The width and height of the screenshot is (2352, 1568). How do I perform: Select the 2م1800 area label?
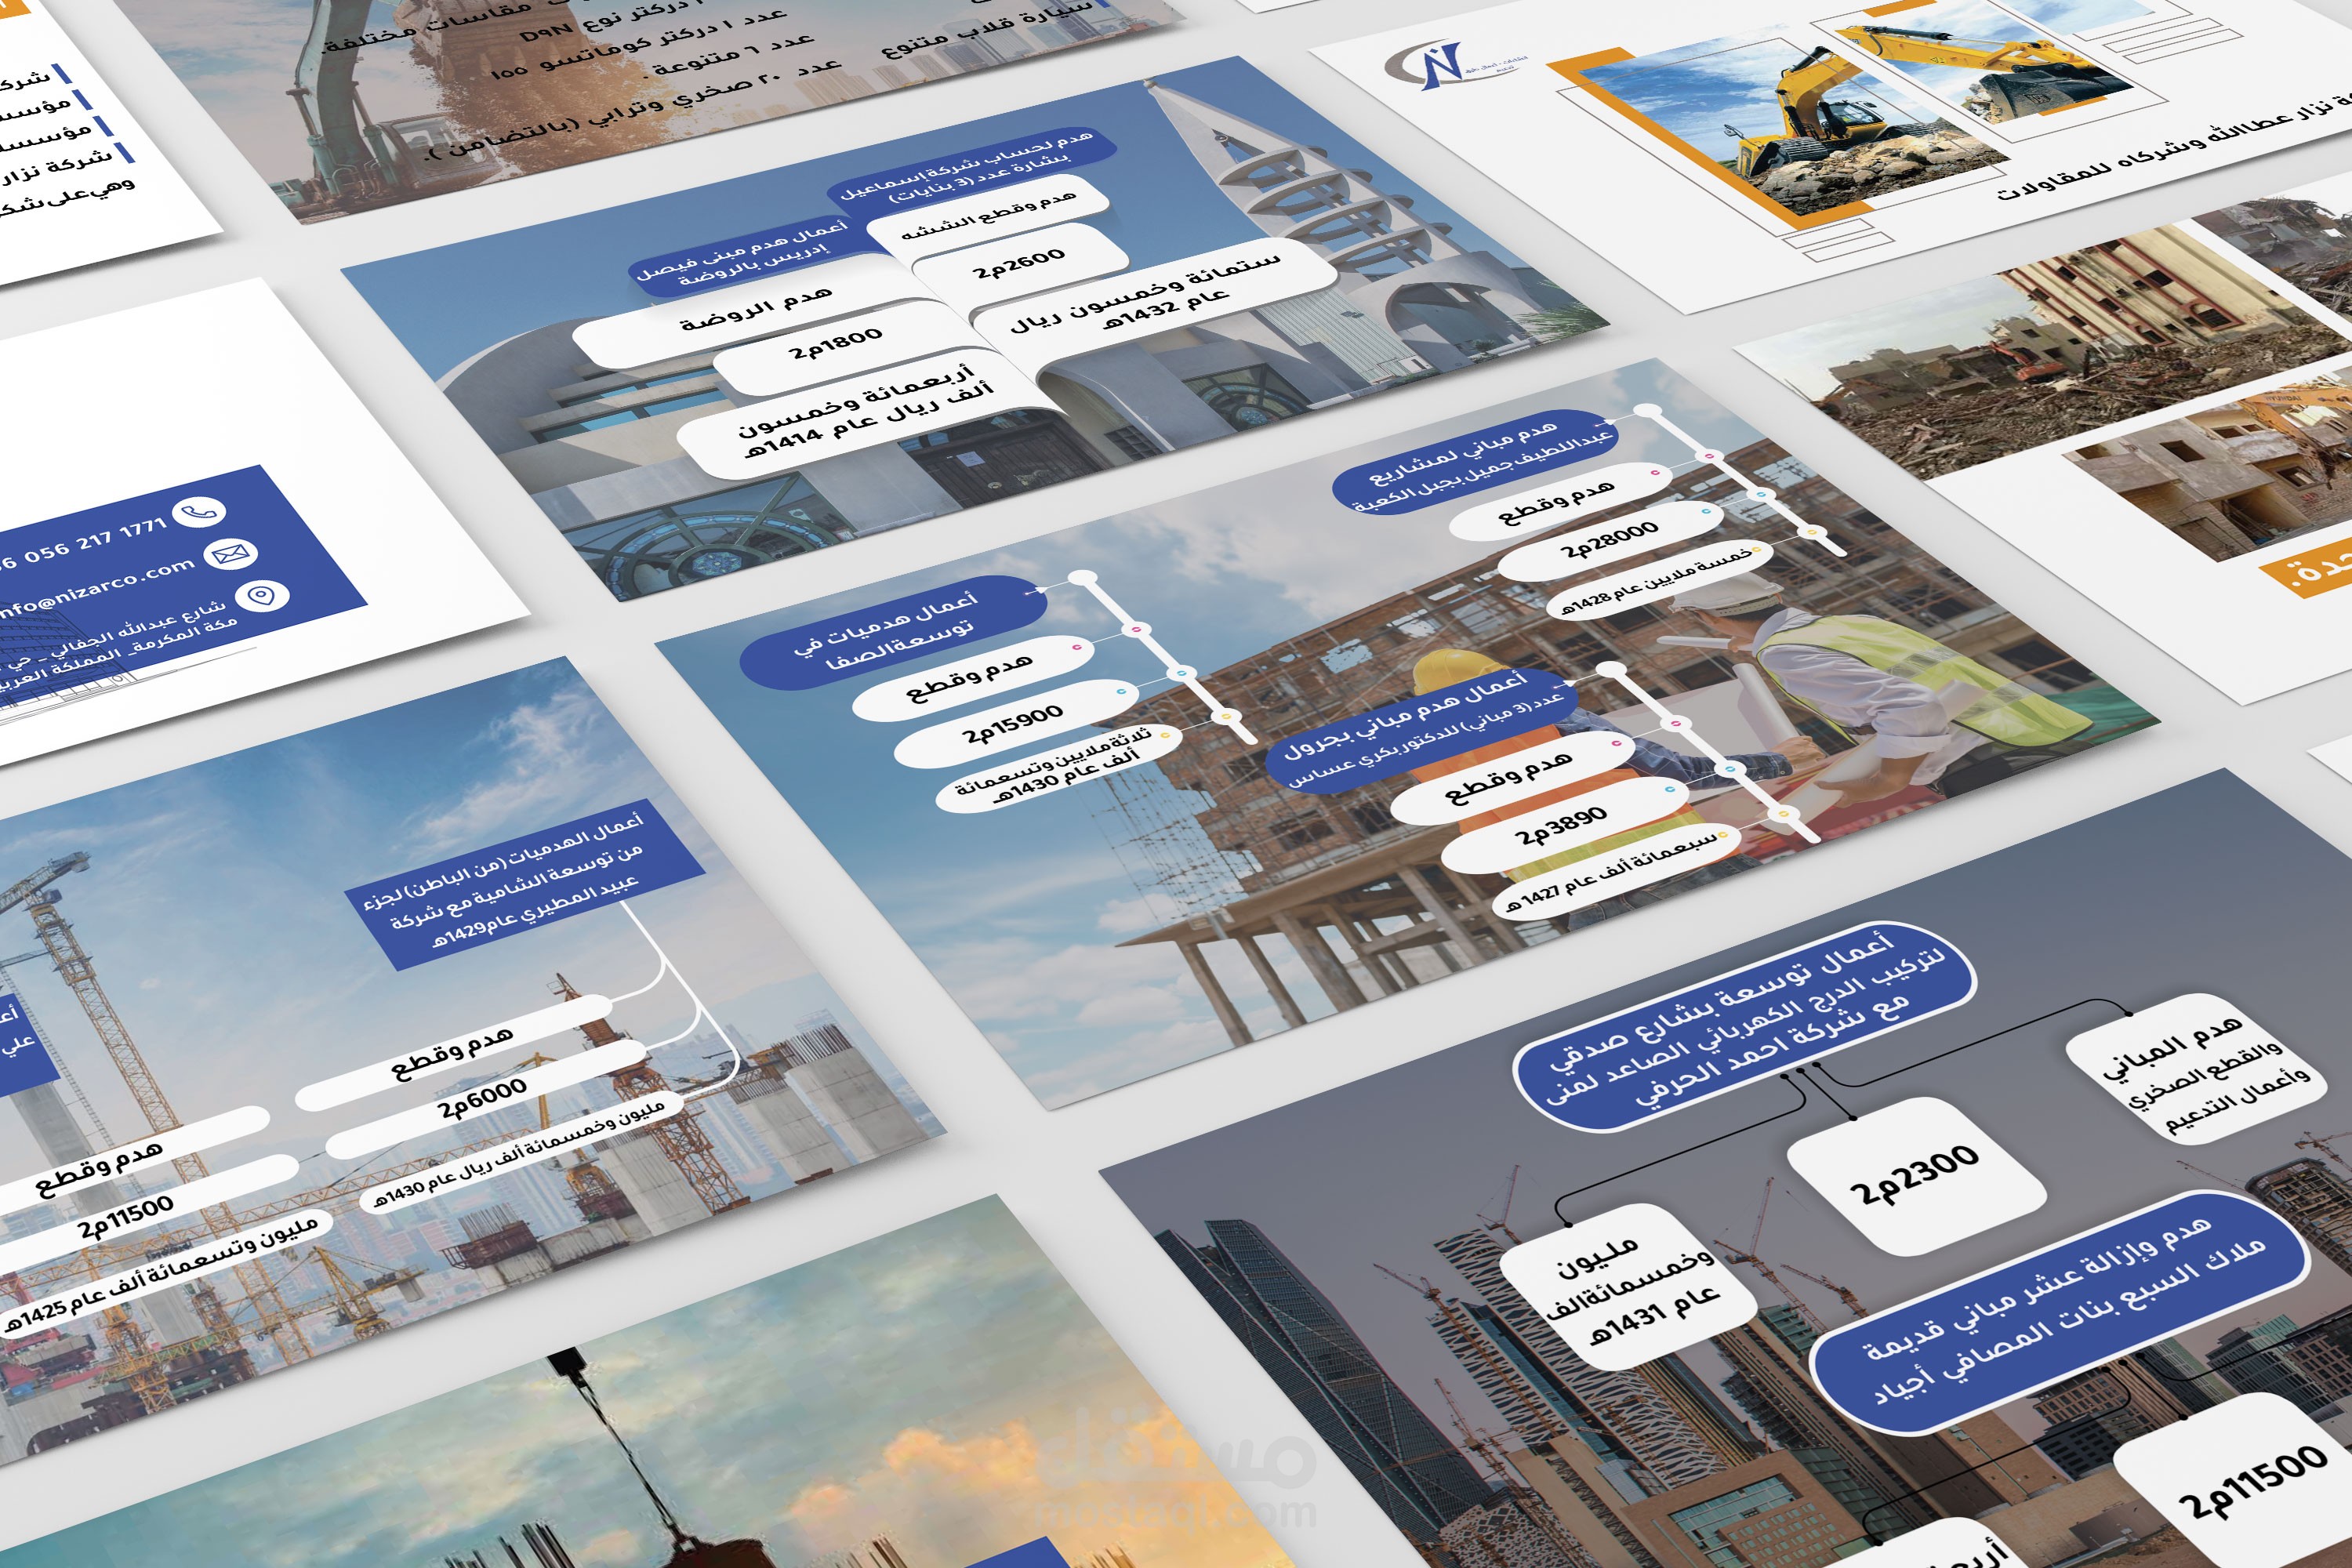click(836, 345)
